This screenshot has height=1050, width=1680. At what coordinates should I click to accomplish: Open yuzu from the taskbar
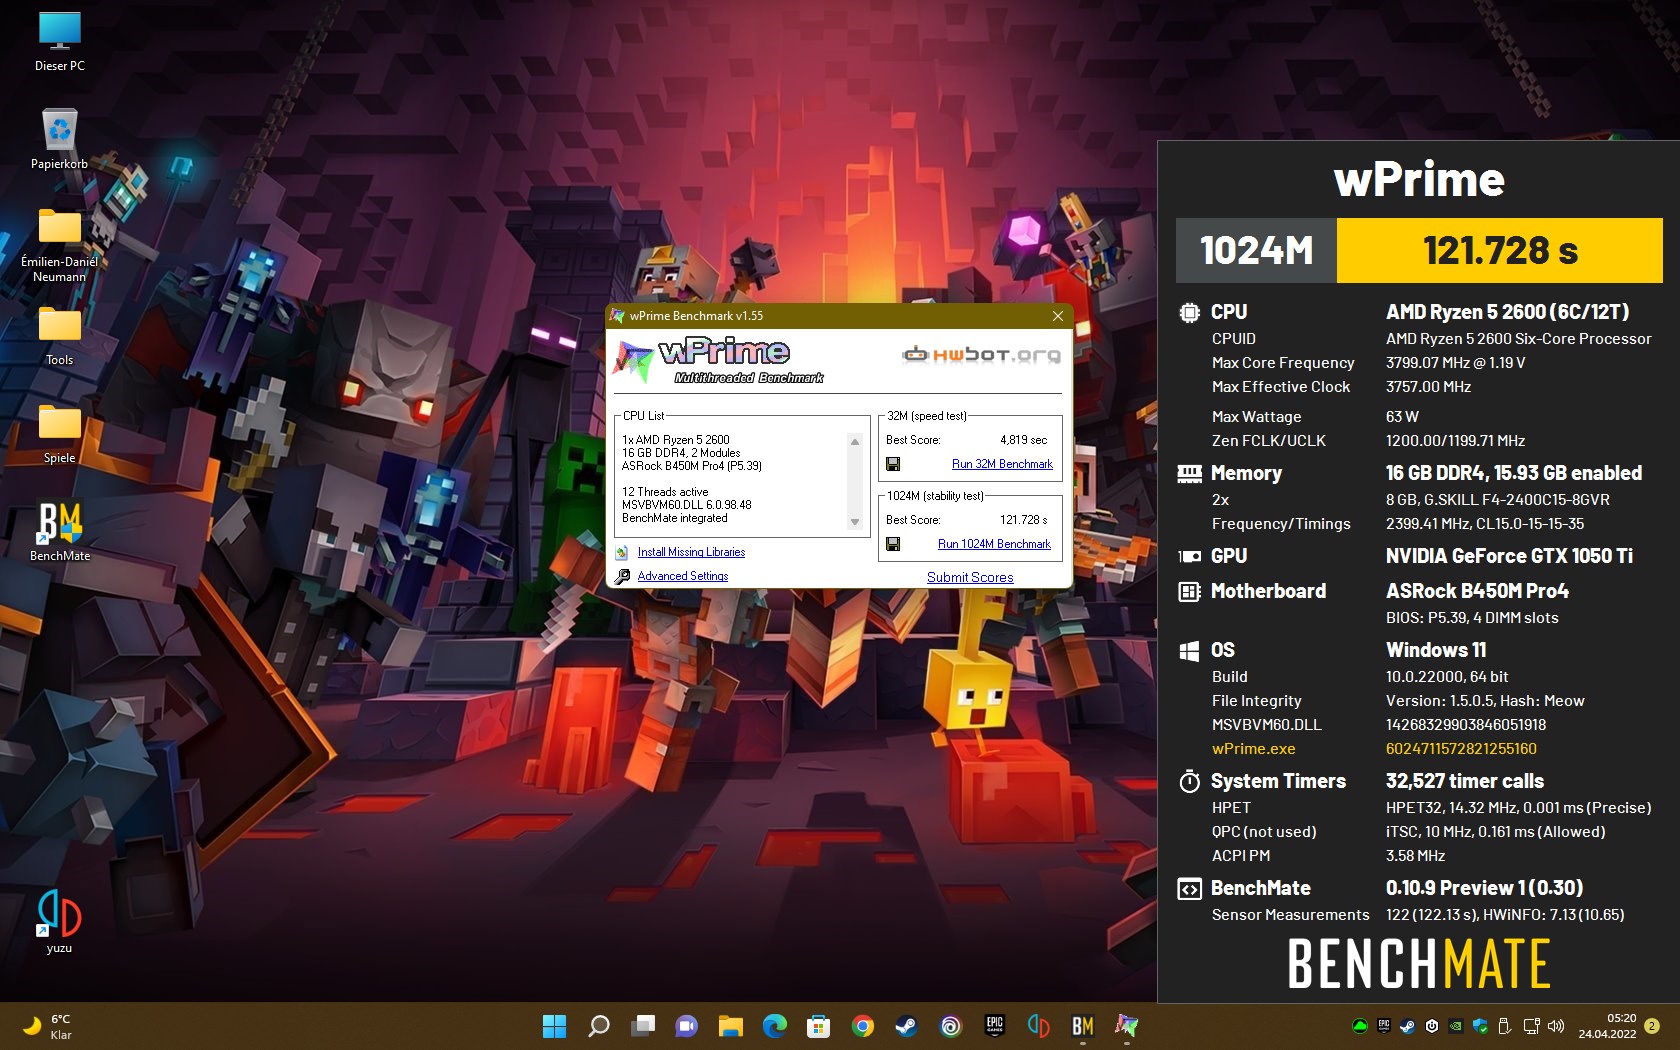point(1038,1026)
